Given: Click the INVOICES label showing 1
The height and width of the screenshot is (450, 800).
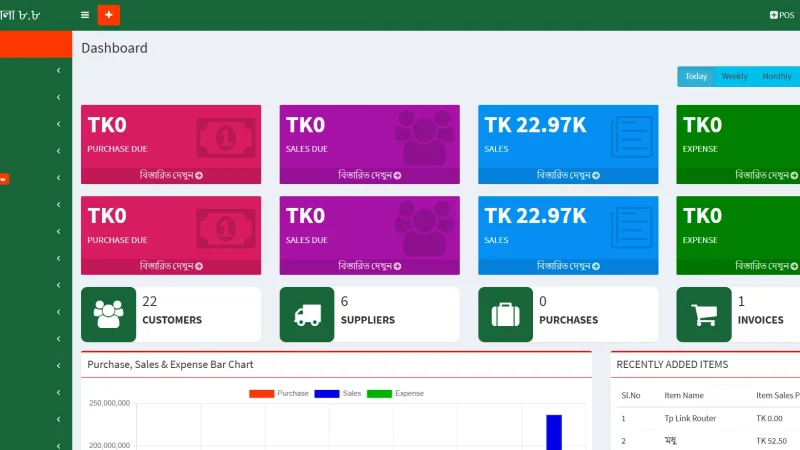Looking at the screenshot, I should click(x=761, y=320).
